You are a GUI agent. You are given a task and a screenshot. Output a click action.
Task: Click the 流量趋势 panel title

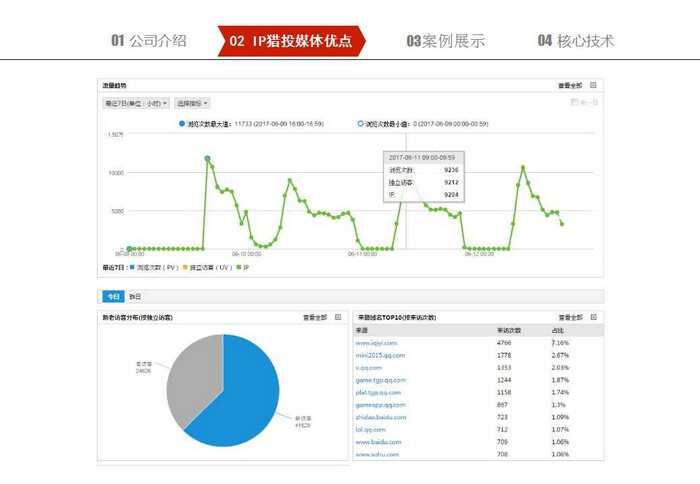(x=114, y=85)
